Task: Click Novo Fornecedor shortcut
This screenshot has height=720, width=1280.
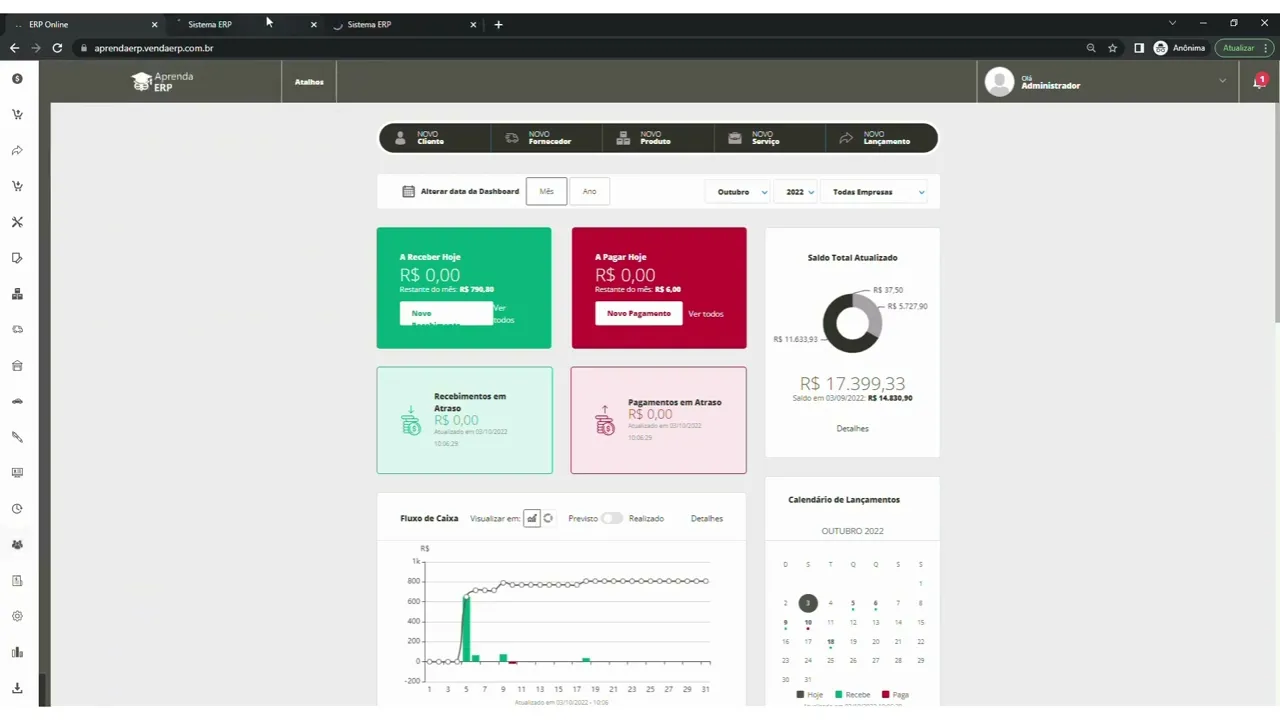Action: click(546, 138)
